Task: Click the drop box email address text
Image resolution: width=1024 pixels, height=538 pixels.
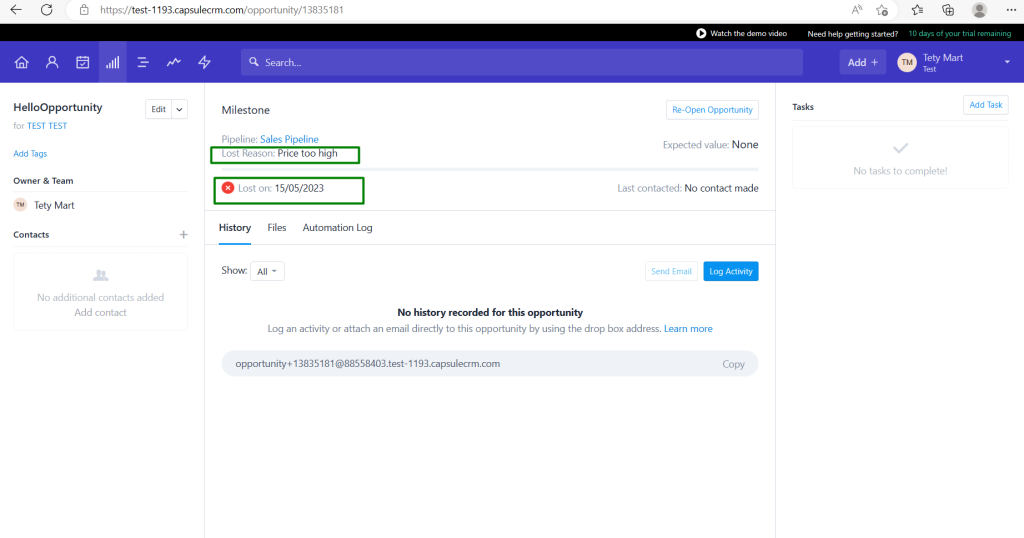Action: [x=368, y=364]
